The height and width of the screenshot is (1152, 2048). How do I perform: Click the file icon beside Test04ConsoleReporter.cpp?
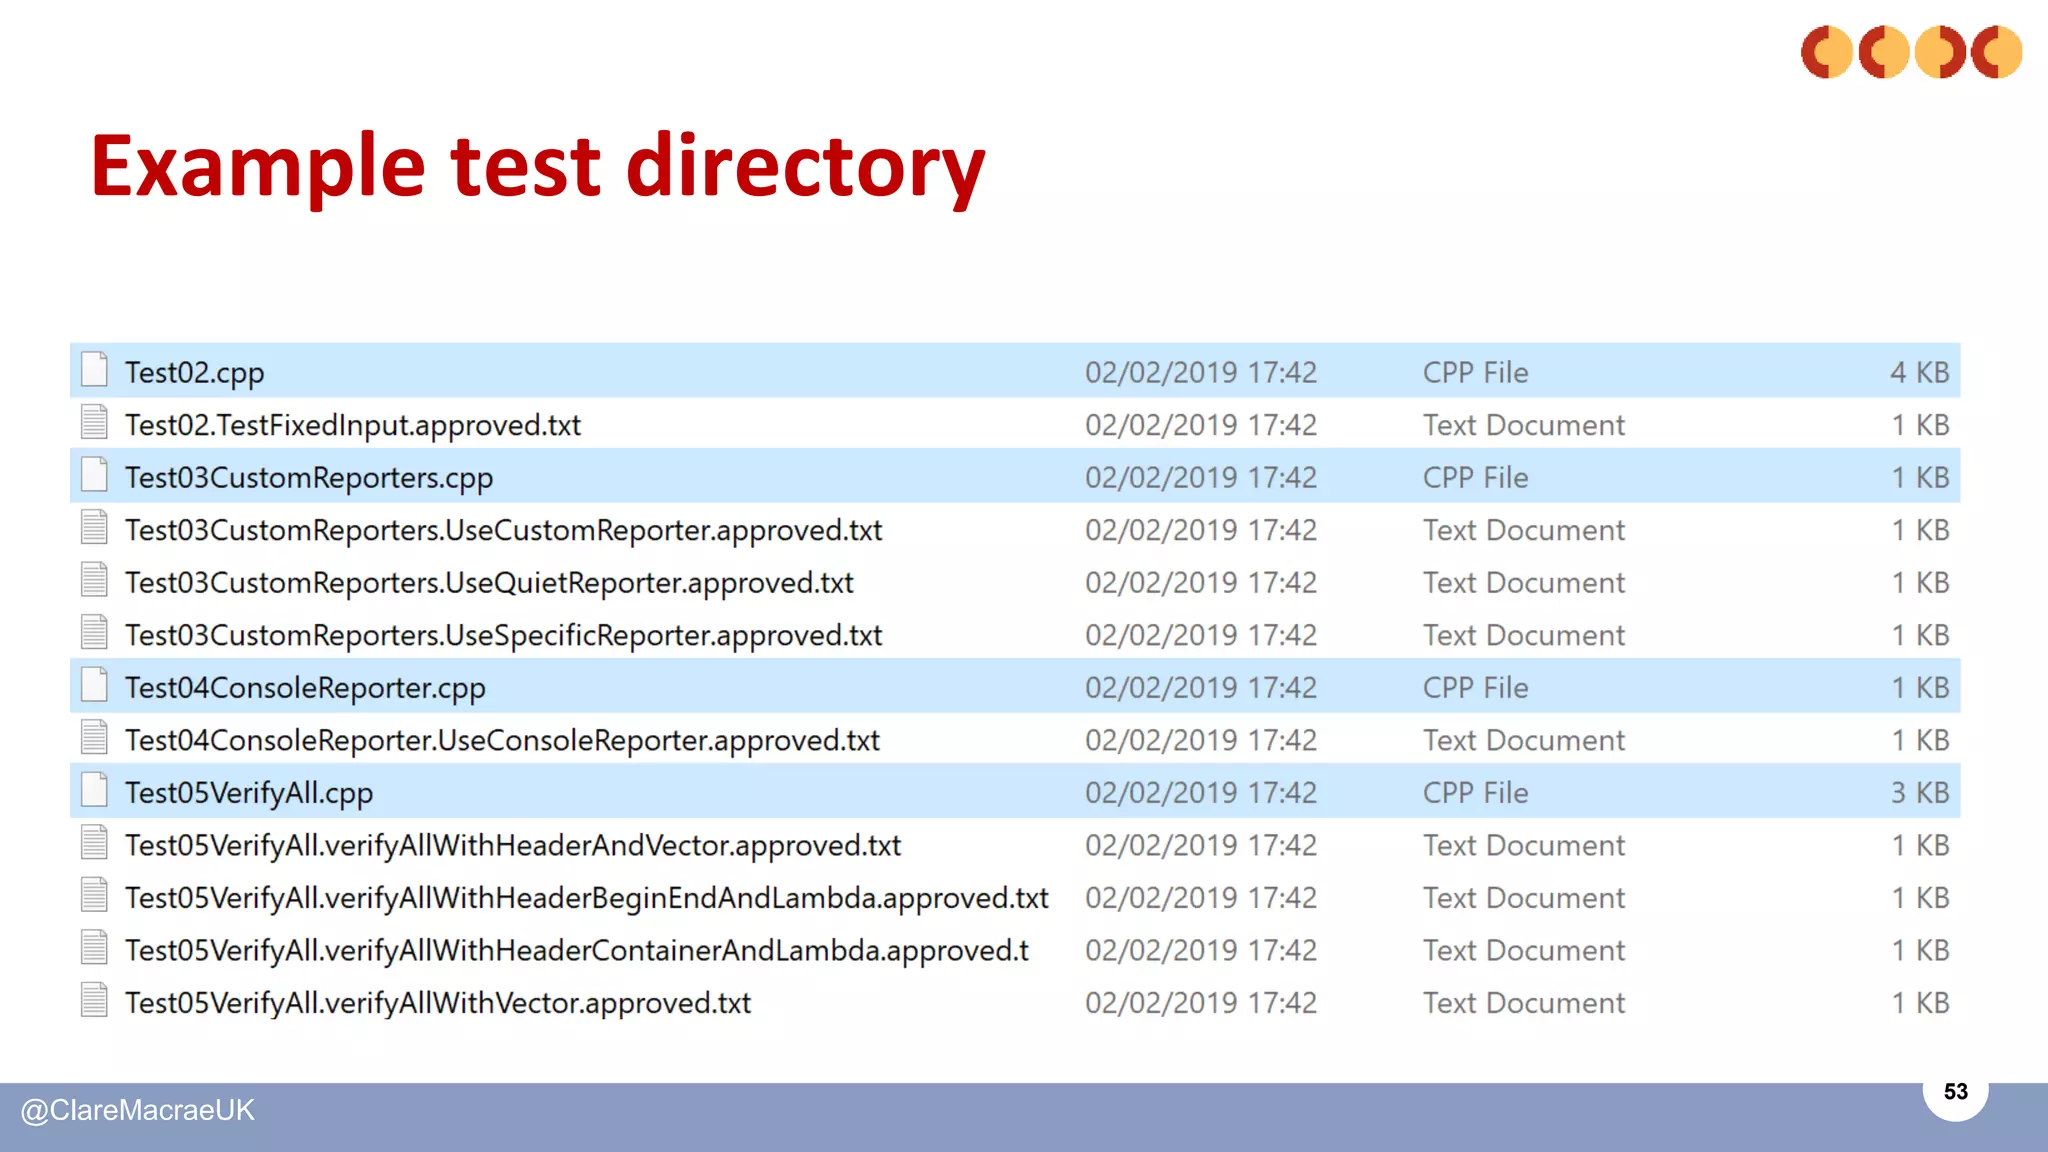(94, 685)
